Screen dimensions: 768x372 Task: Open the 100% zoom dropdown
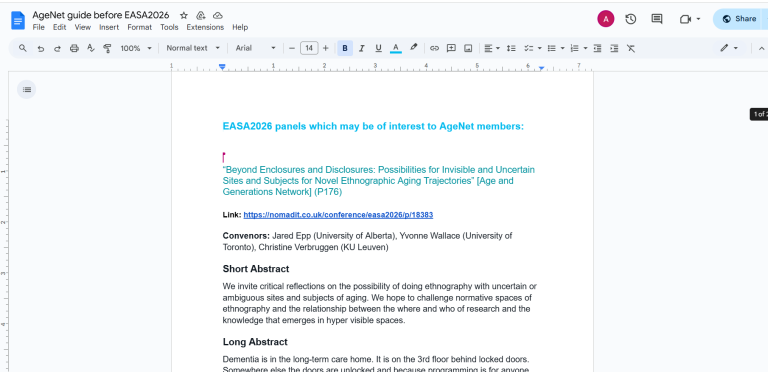click(x=136, y=48)
